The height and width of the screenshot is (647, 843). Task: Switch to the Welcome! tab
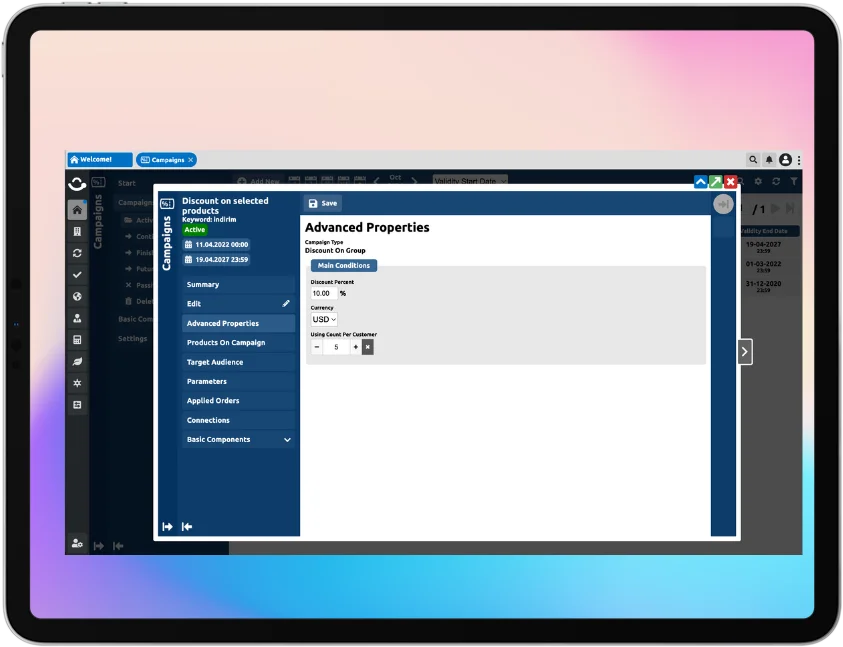point(99,160)
